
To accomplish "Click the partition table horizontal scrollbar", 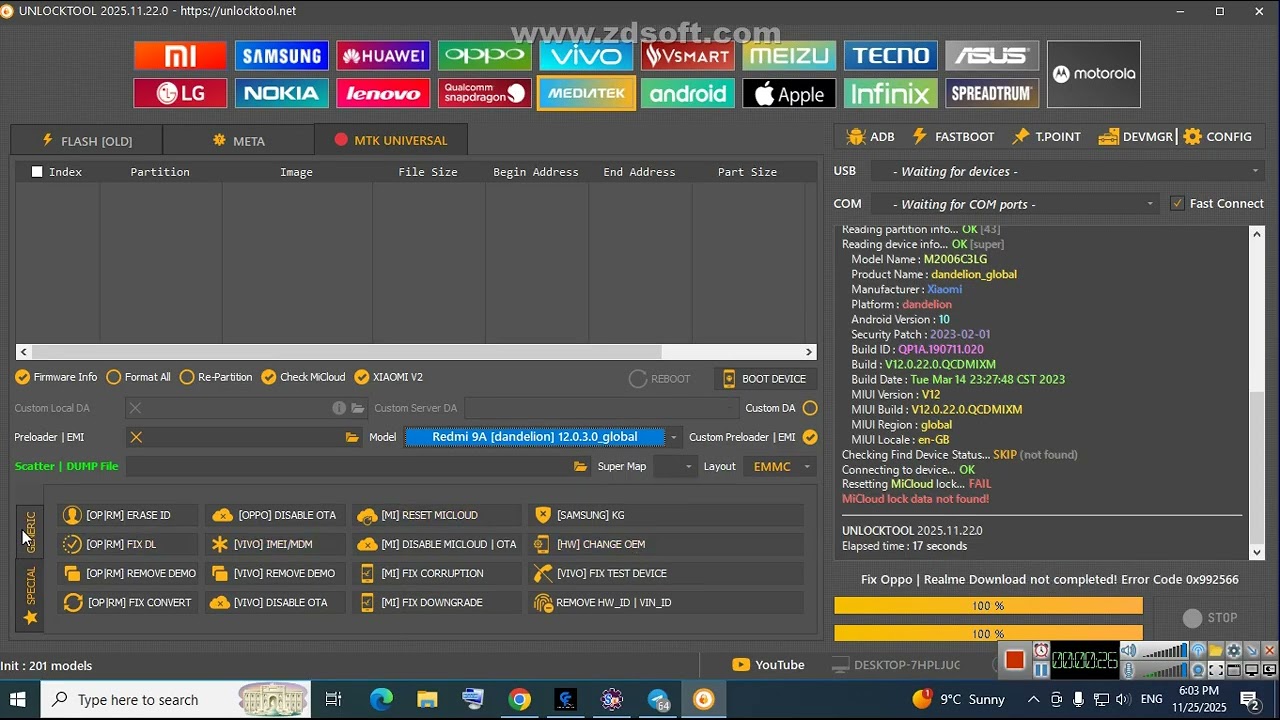I will point(416,352).
